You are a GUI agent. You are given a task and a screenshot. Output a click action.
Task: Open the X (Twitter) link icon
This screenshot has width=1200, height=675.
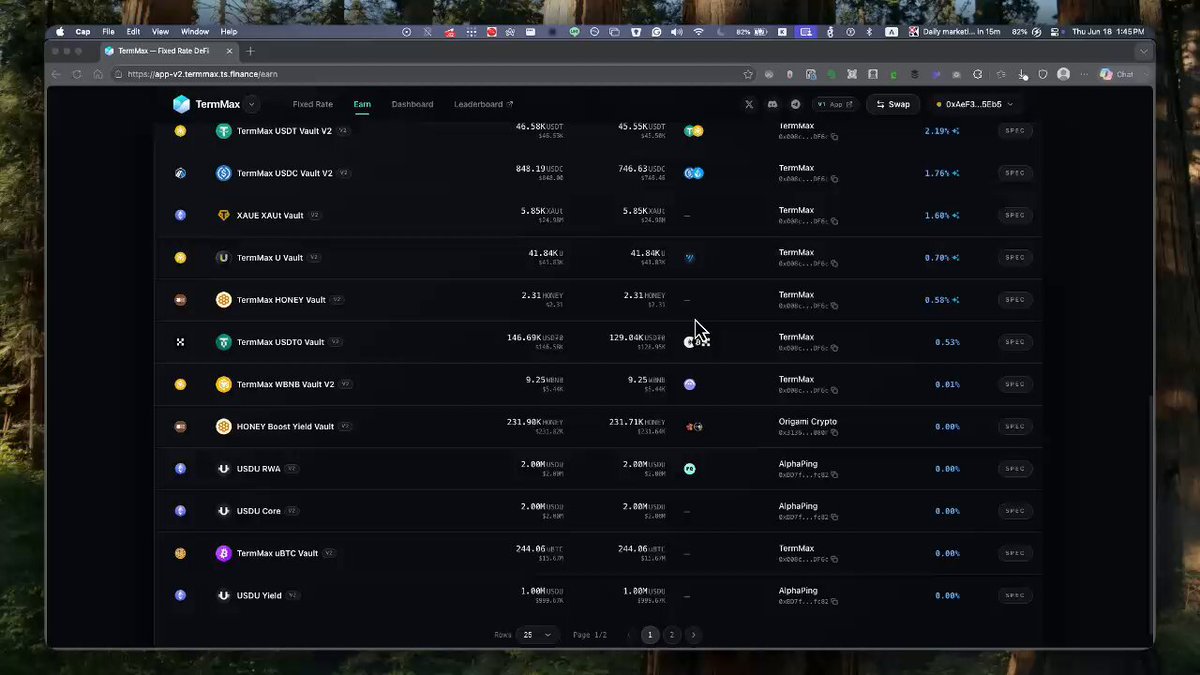pyautogui.click(x=749, y=104)
